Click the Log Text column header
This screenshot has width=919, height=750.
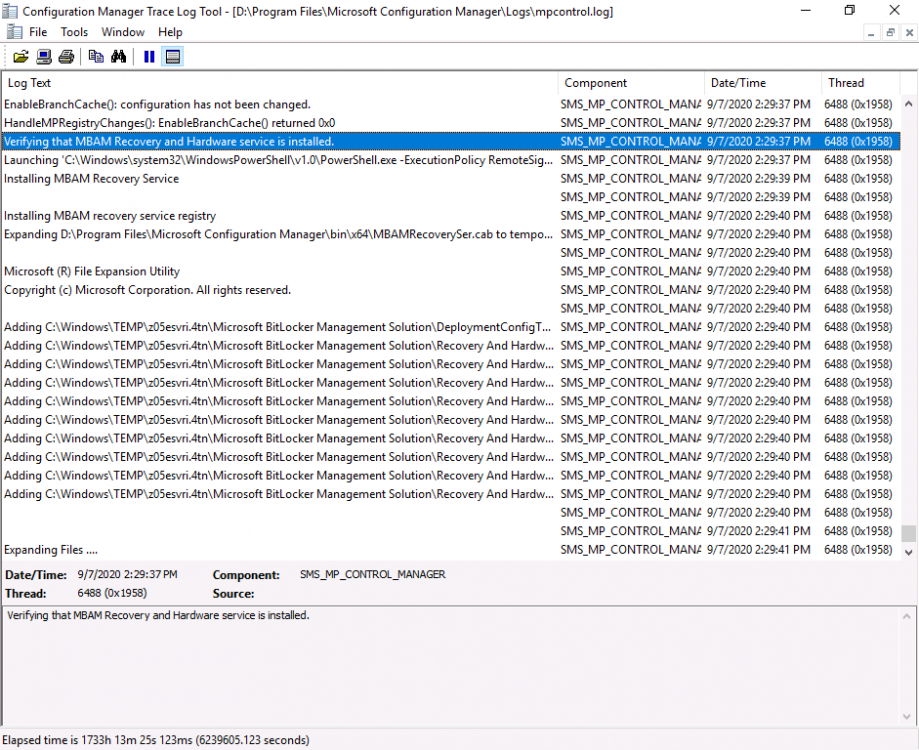280,83
